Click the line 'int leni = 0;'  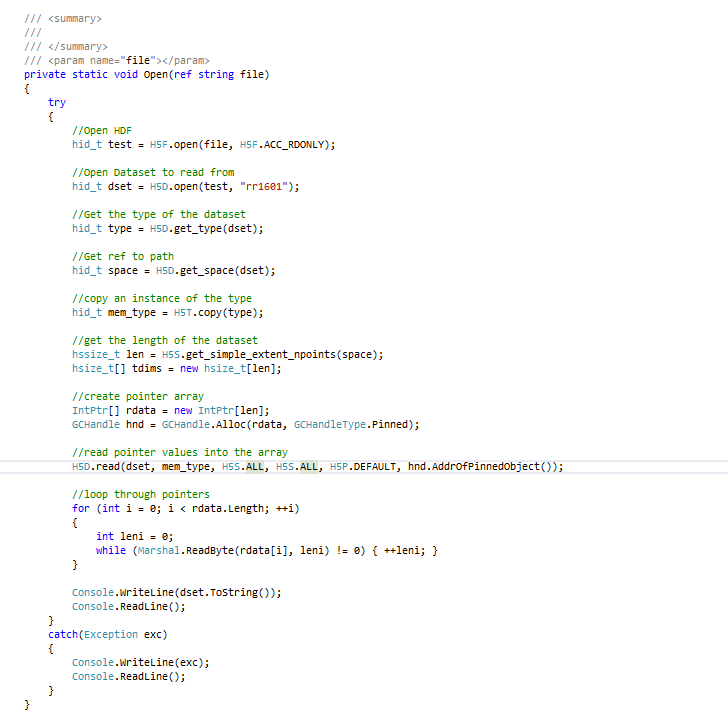click(x=135, y=537)
